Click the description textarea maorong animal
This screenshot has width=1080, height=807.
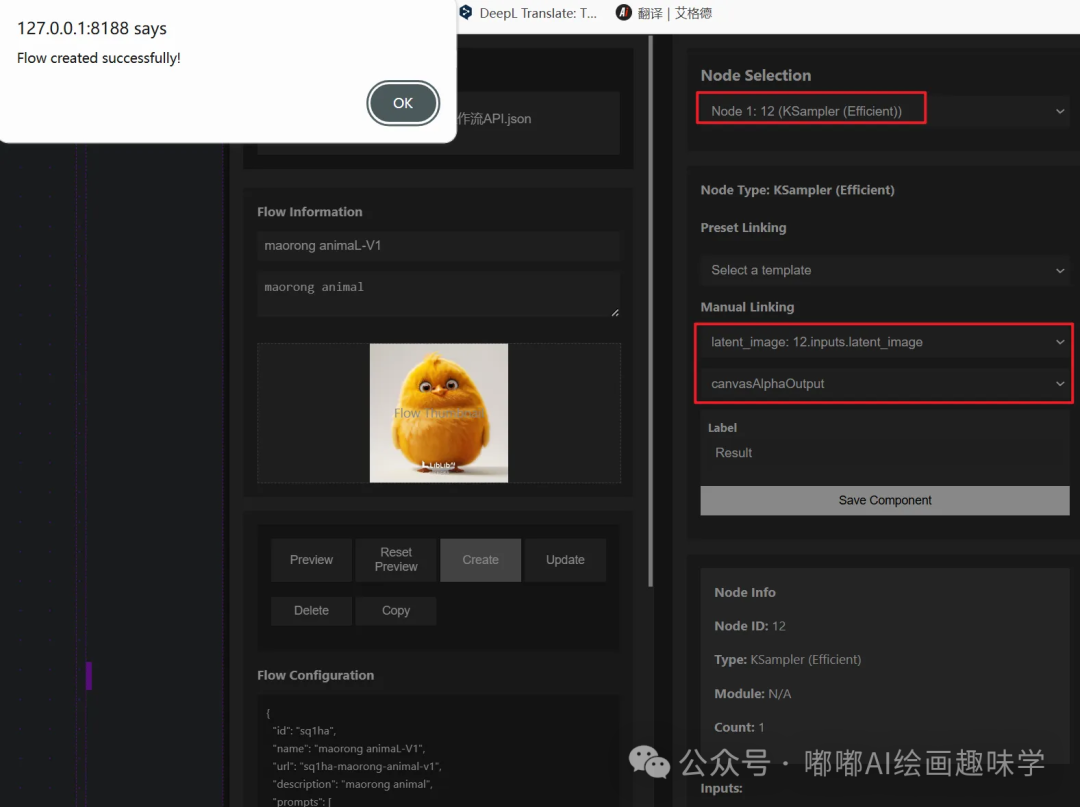point(438,294)
